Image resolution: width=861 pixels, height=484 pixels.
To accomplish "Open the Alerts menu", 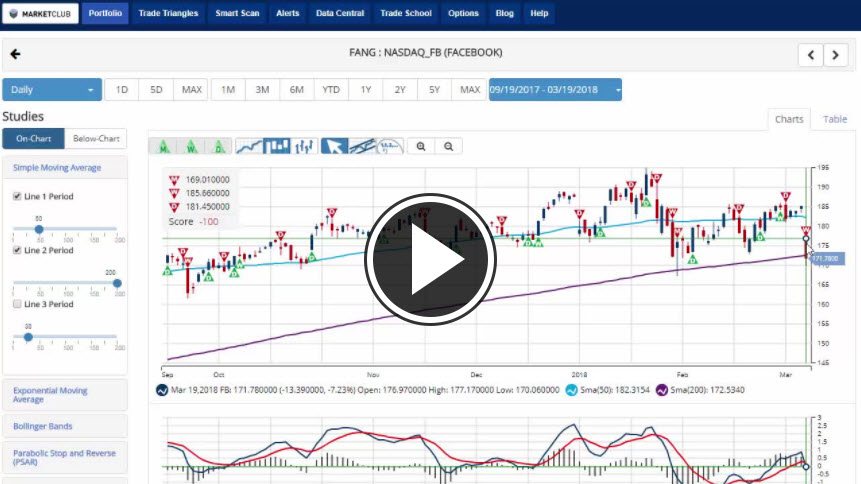I will pos(288,13).
